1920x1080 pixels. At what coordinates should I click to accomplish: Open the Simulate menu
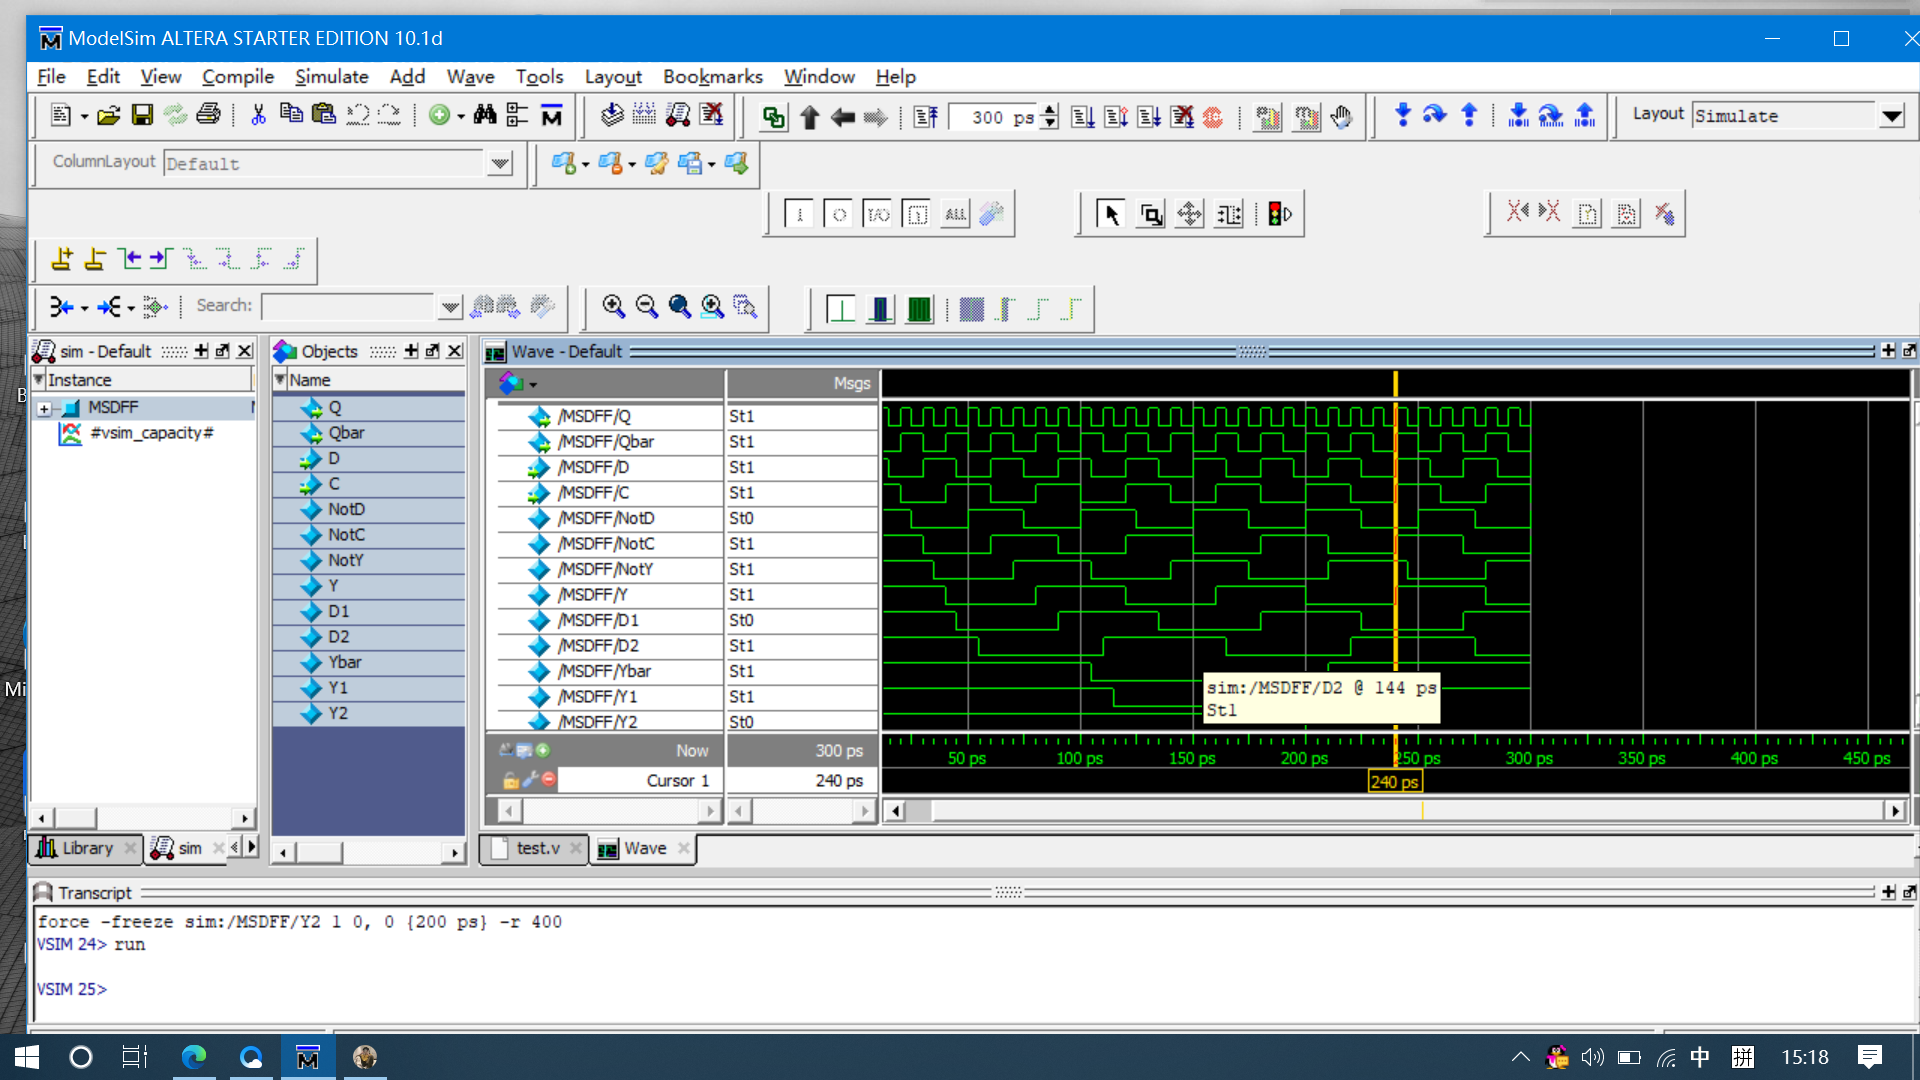click(x=331, y=77)
